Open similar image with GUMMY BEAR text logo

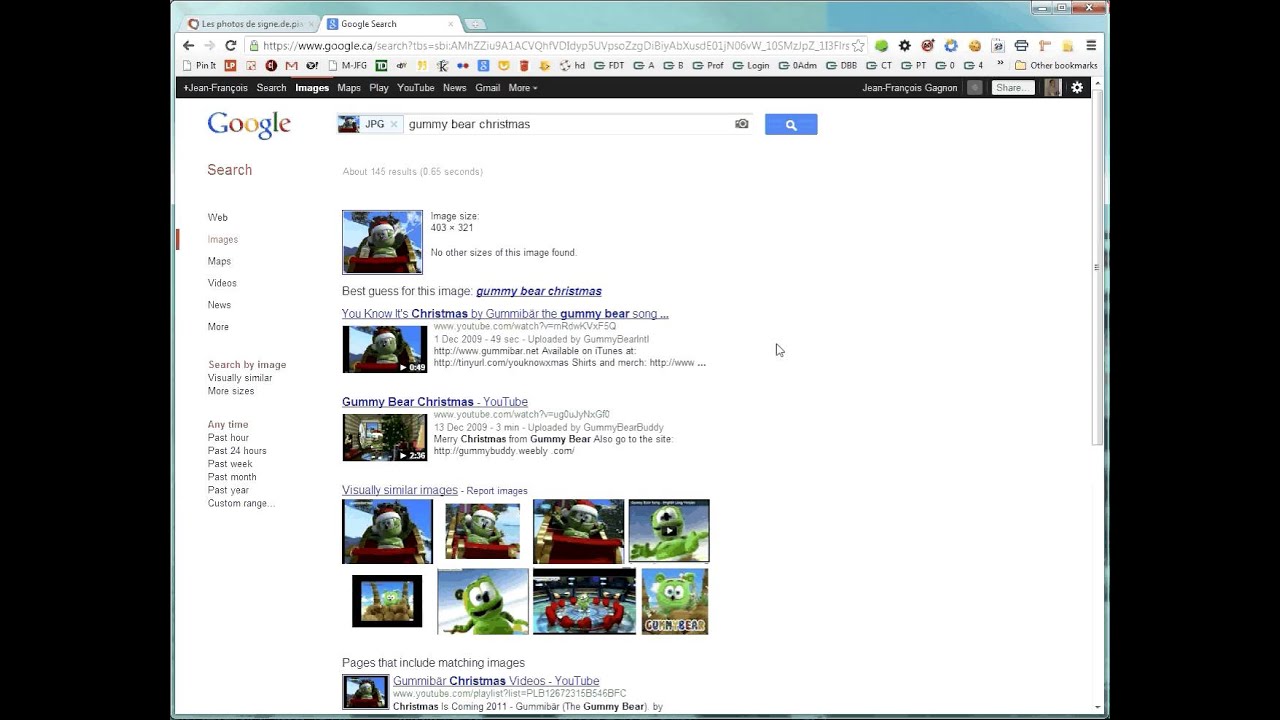tap(675, 601)
